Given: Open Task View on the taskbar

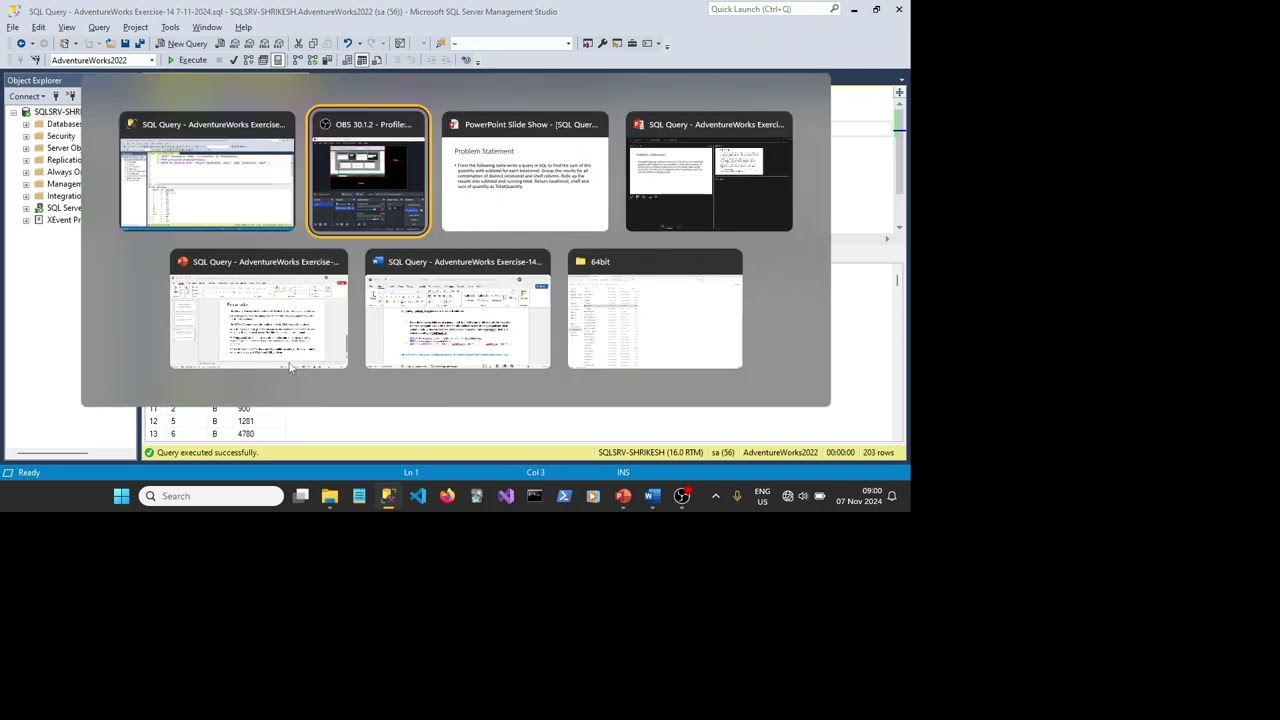Looking at the screenshot, I should click(301, 496).
